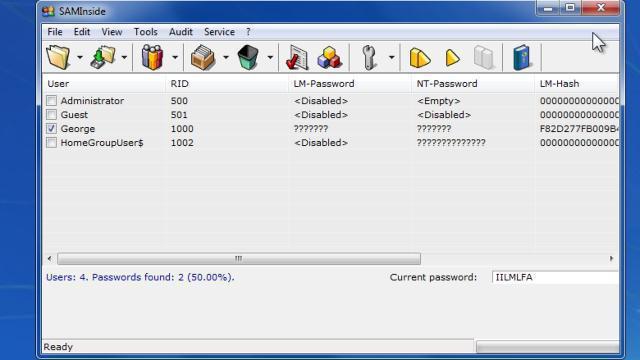Click the grayed-out pause attack icon
This screenshot has width=640, height=360.
483,57
